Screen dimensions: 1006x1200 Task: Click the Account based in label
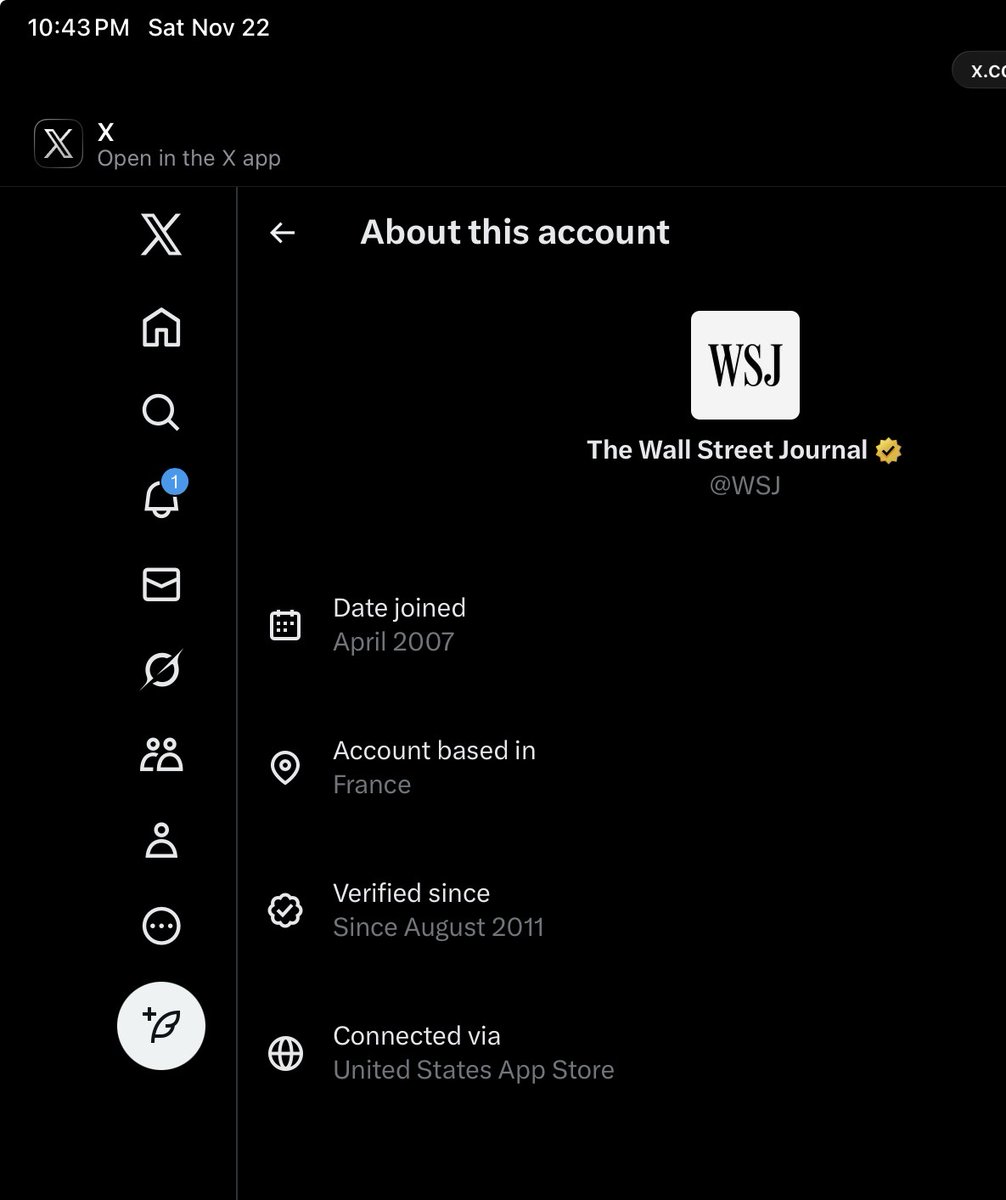pos(434,751)
